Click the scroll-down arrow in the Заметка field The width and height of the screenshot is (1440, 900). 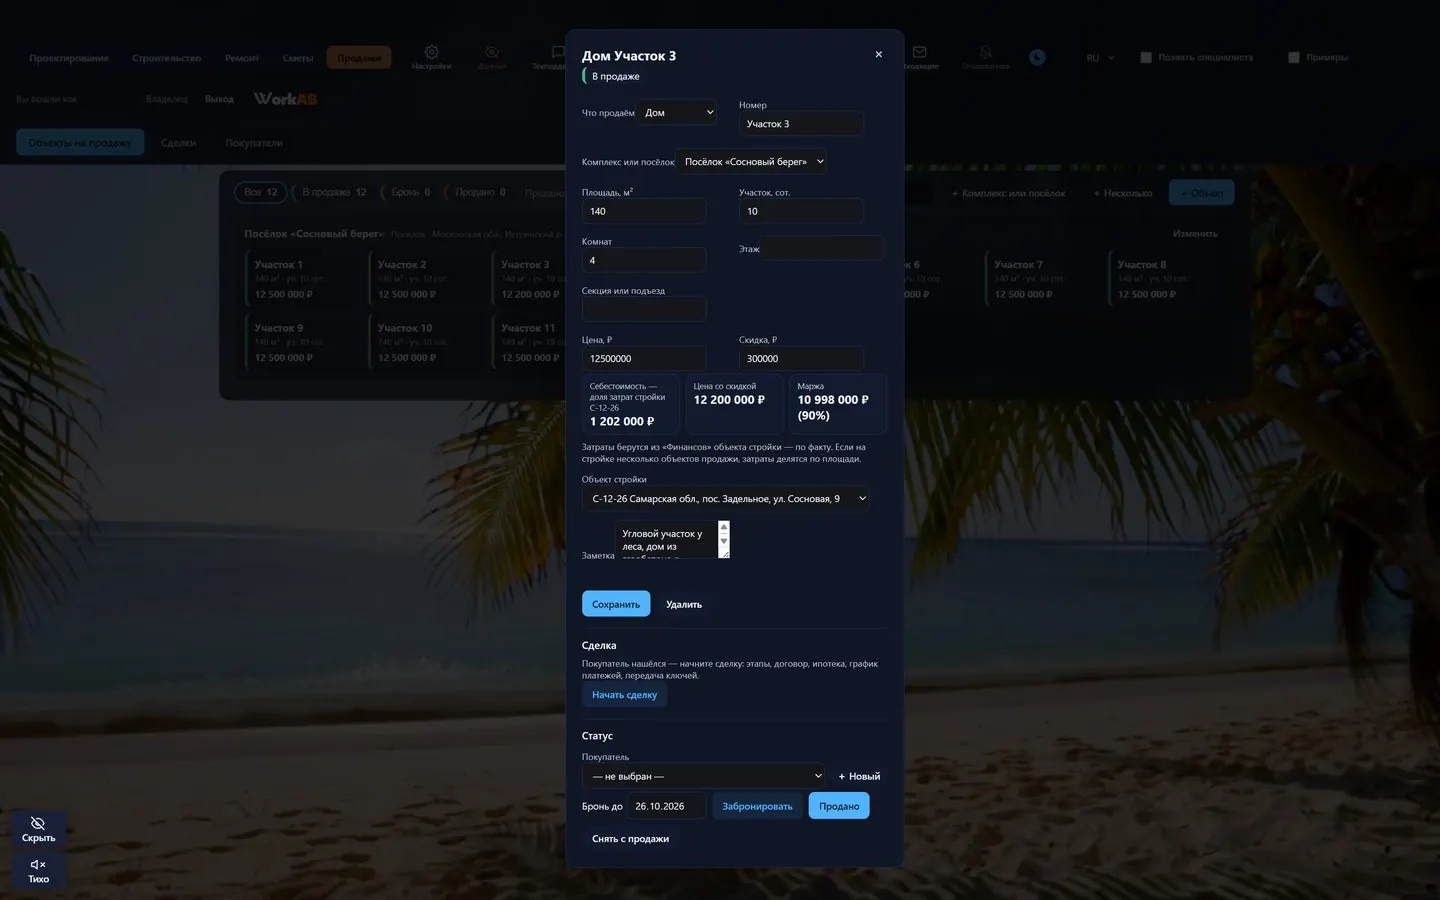[x=724, y=541]
